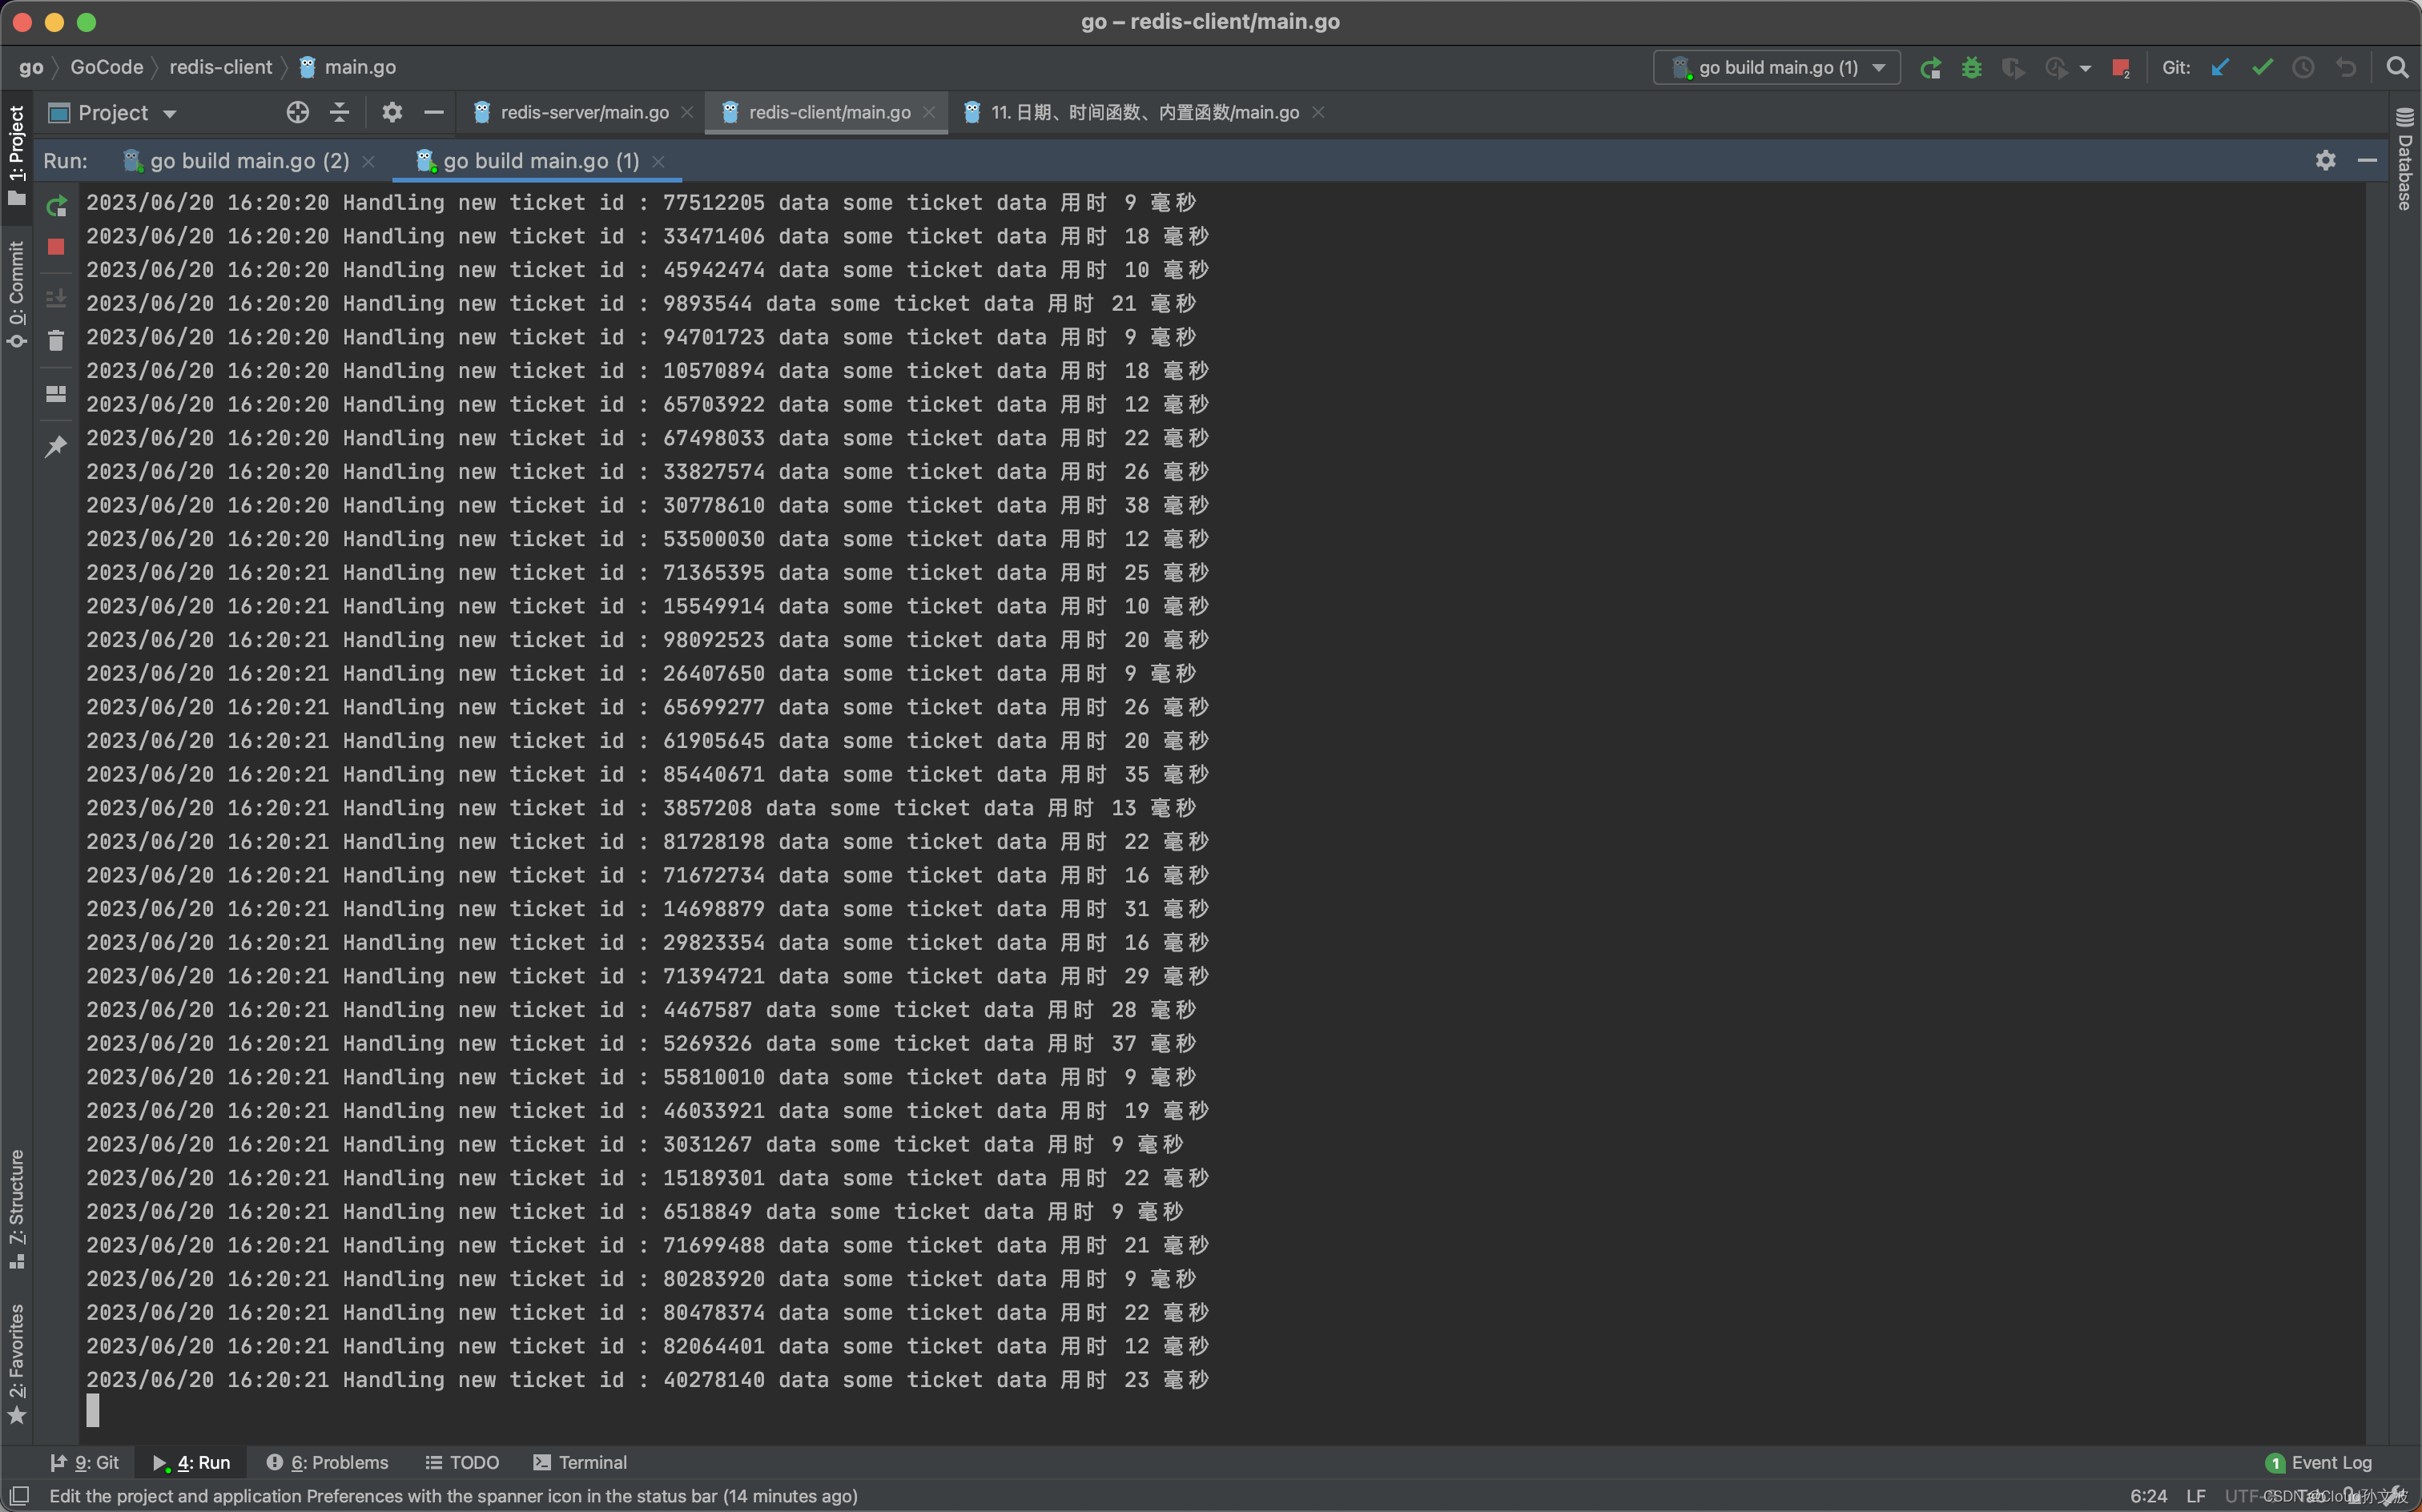Click the LF line separator in status bar

pos(2196,1496)
